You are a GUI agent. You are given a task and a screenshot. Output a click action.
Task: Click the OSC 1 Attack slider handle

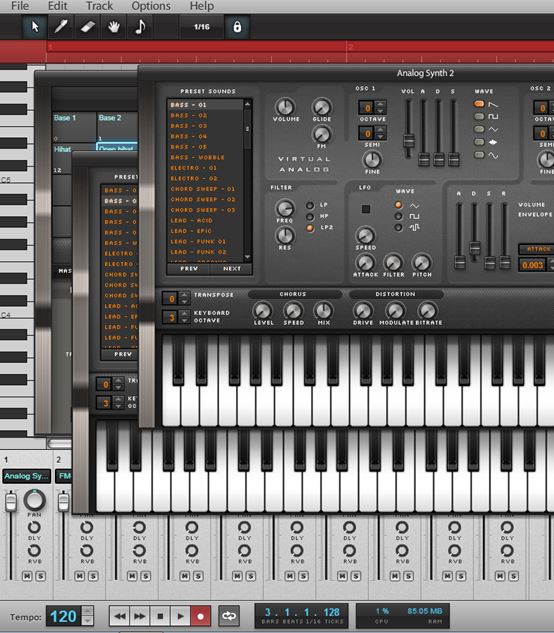pos(424,159)
